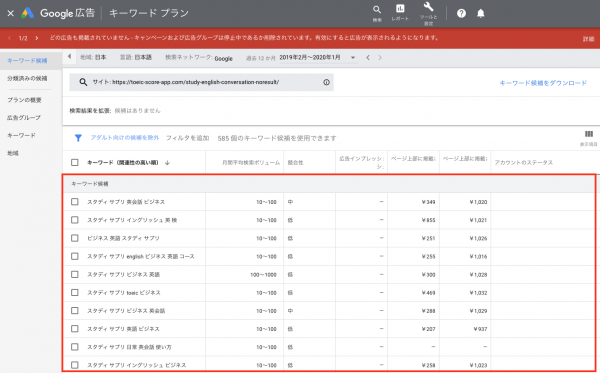Click the ¥1,032 bid value

coord(478,293)
